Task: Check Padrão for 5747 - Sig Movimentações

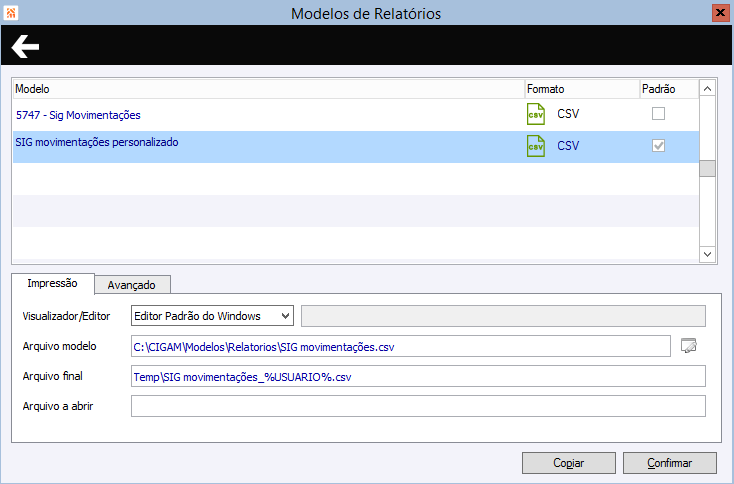Action: [658, 114]
